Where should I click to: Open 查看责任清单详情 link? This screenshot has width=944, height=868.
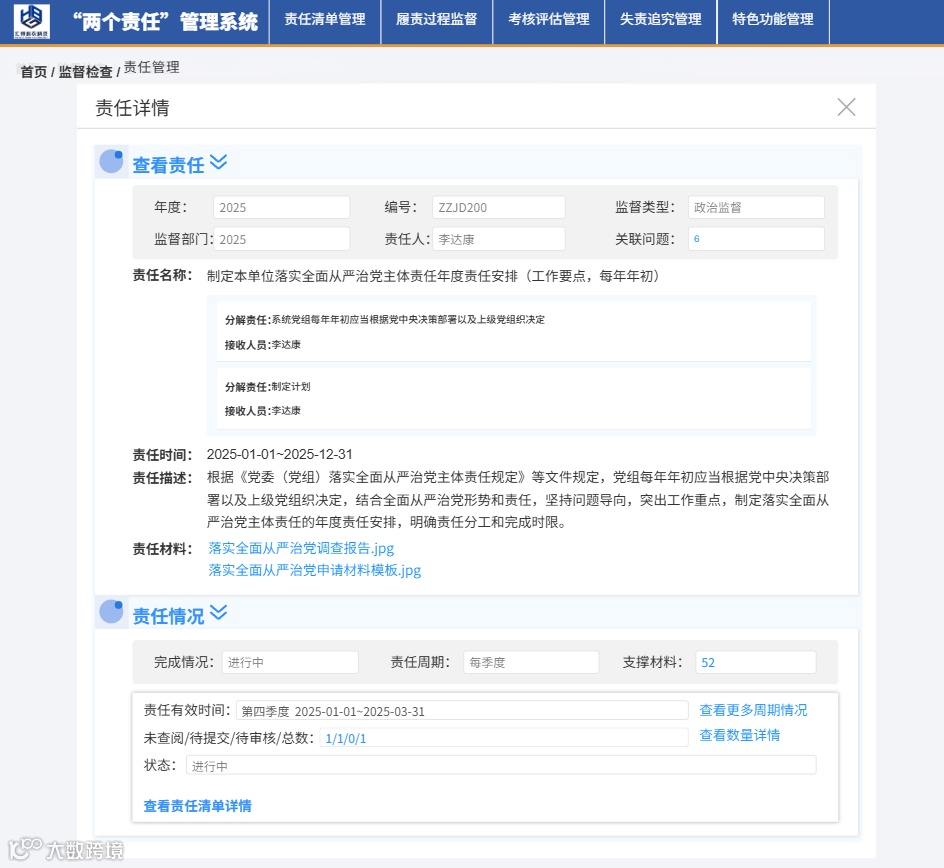tap(197, 806)
